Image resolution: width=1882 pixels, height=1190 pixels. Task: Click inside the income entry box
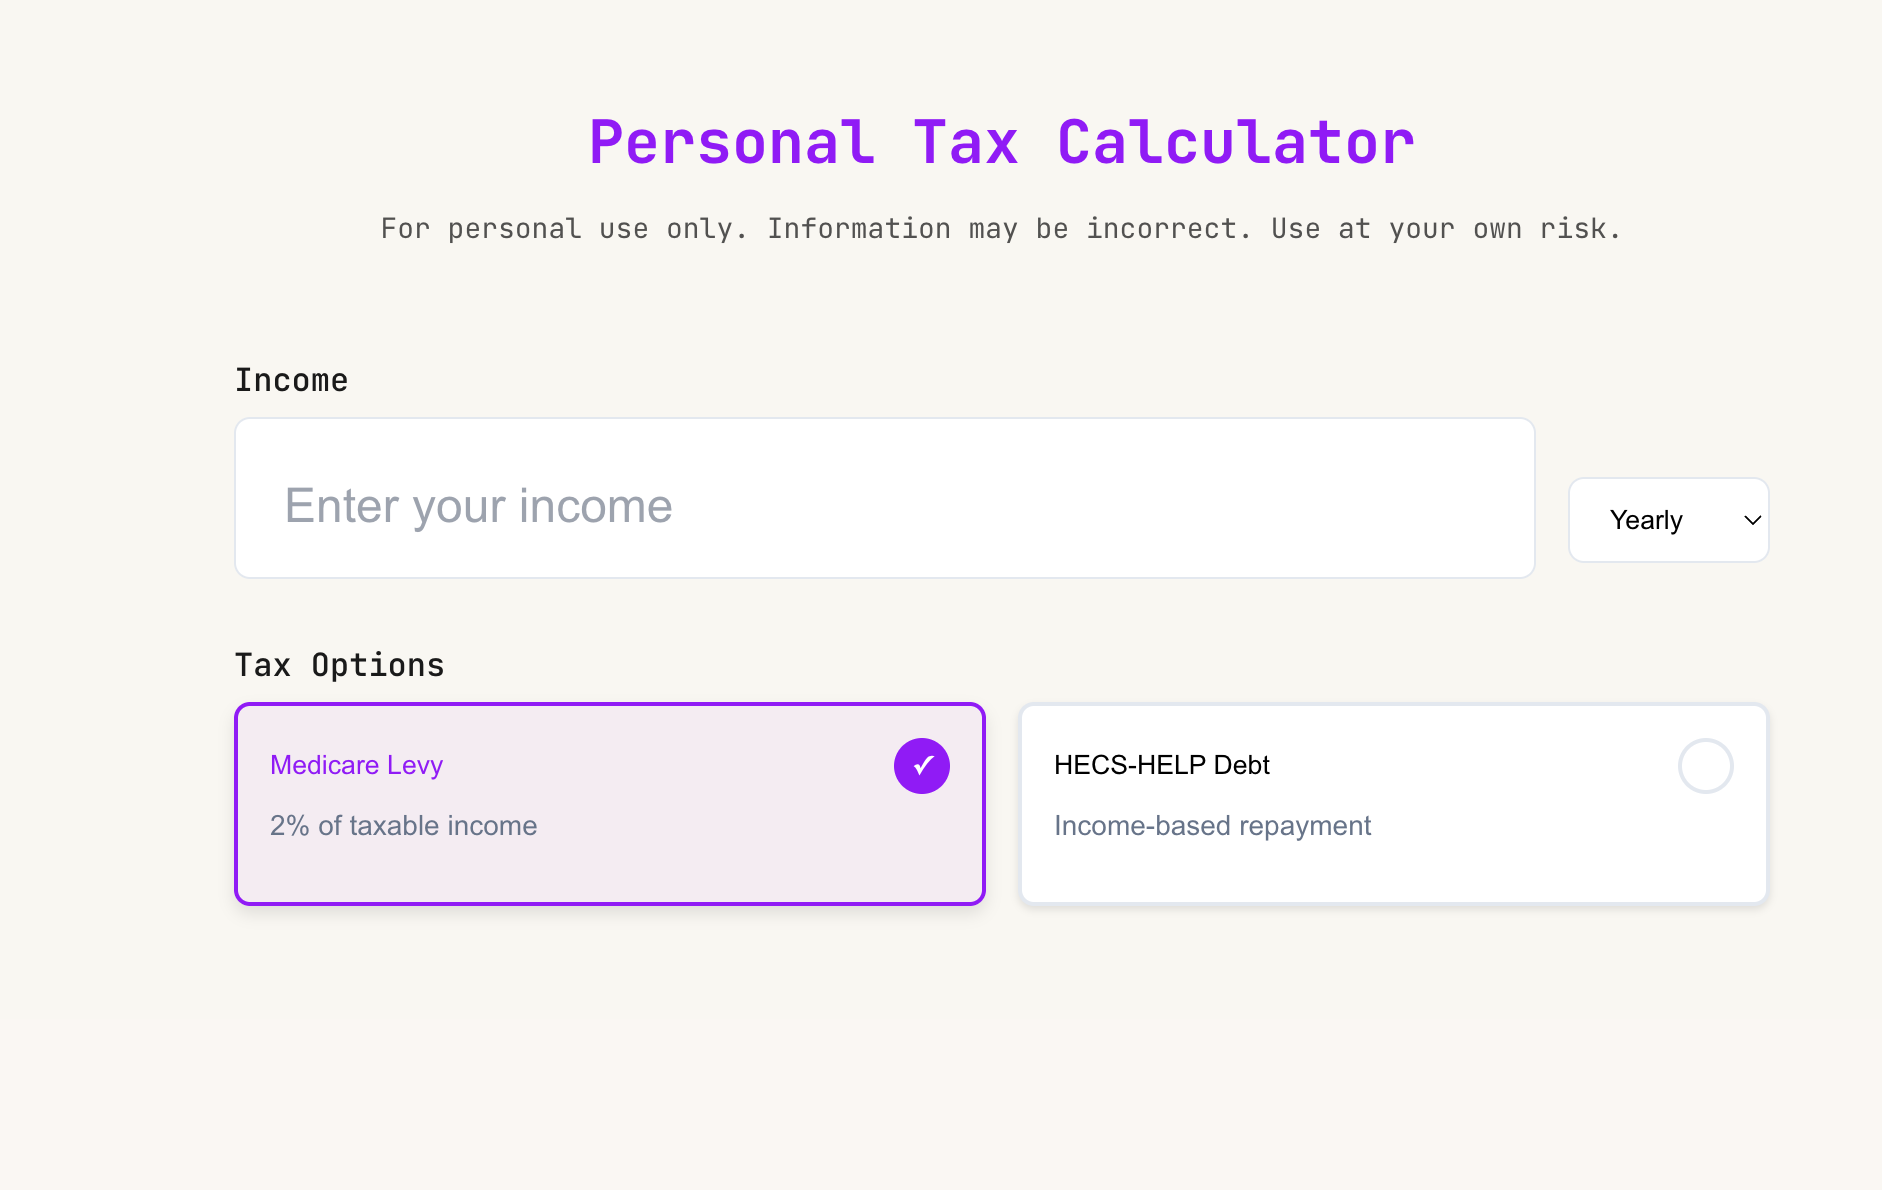(884, 497)
